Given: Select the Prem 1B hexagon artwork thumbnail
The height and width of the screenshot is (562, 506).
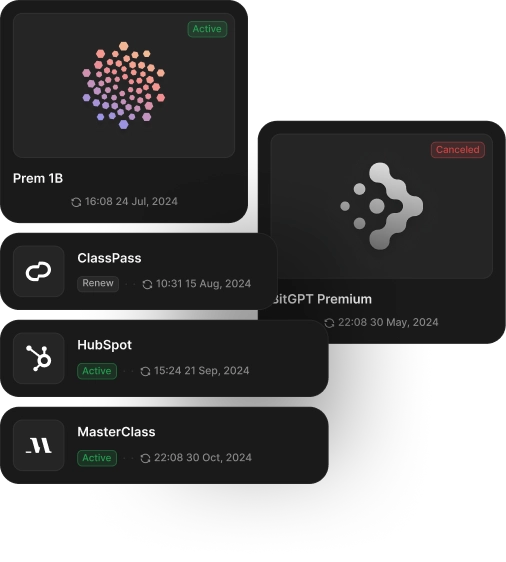Looking at the screenshot, I should [124, 85].
